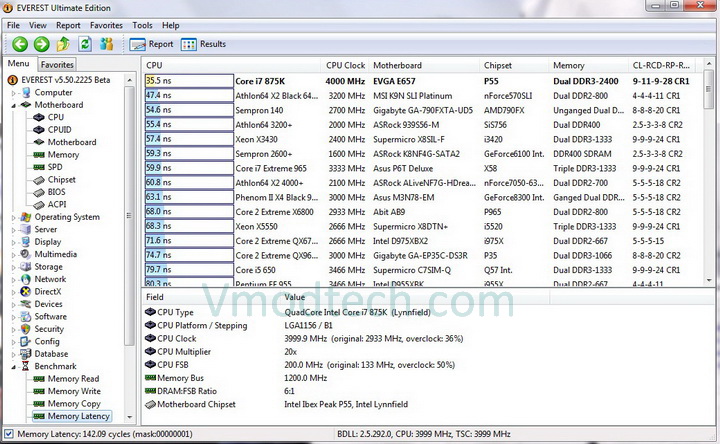720x444 pixels.
Task: Click the results list scroll down arrow
Action: [709, 280]
